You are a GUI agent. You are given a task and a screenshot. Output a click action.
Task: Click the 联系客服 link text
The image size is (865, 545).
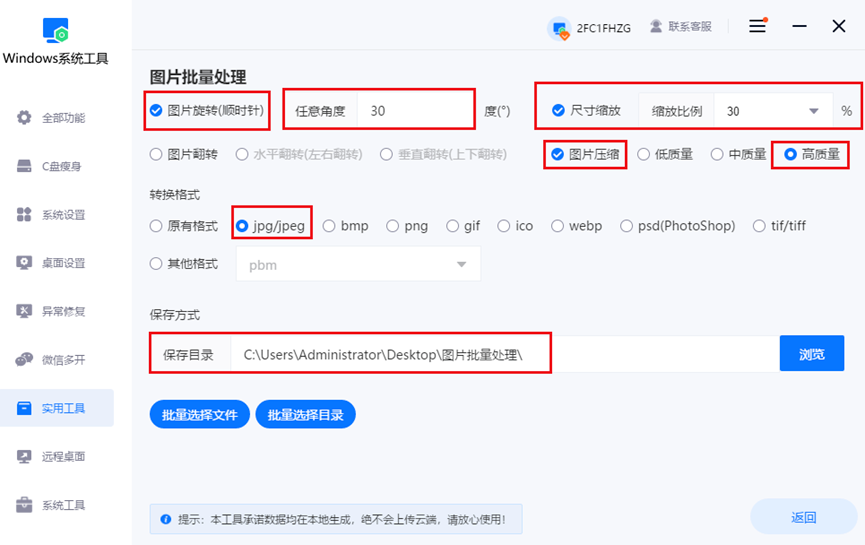pos(690,26)
